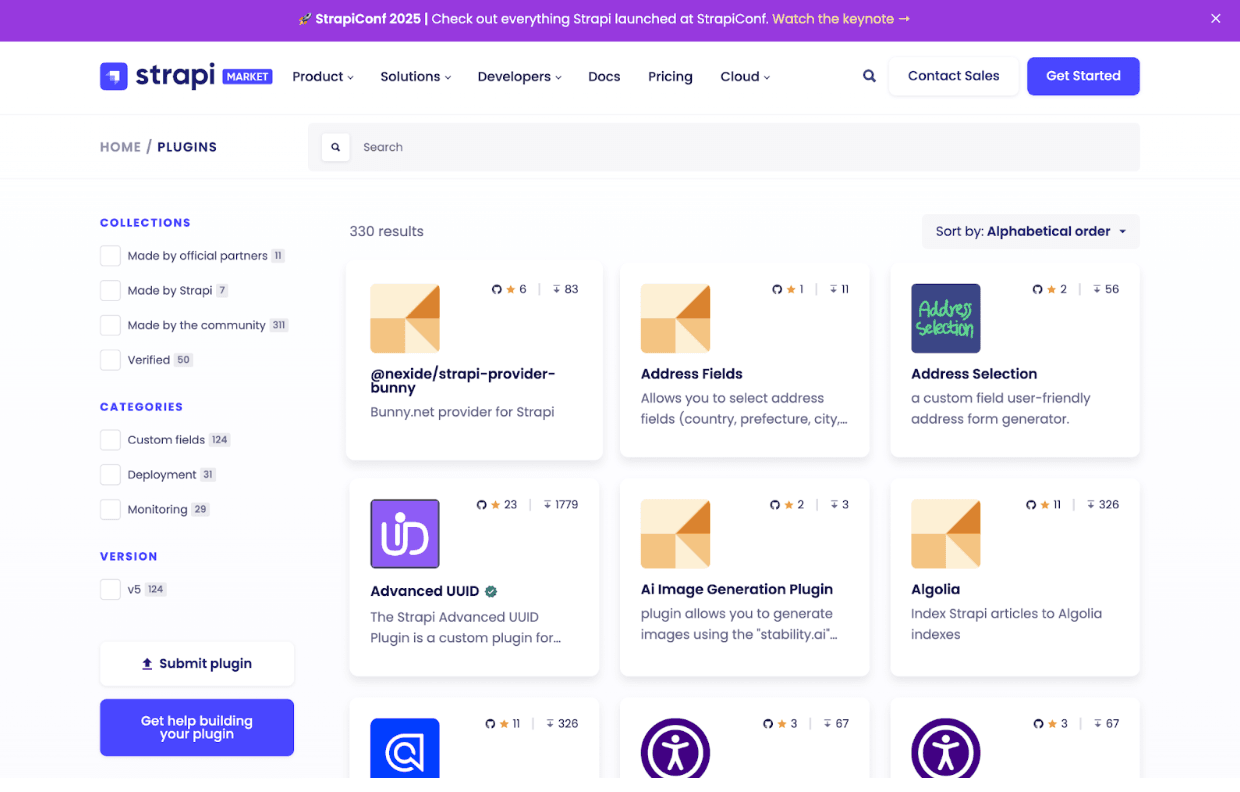Expand the Product menu
The height and width of the screenshot is (792, 1240).
click(323, 77)
